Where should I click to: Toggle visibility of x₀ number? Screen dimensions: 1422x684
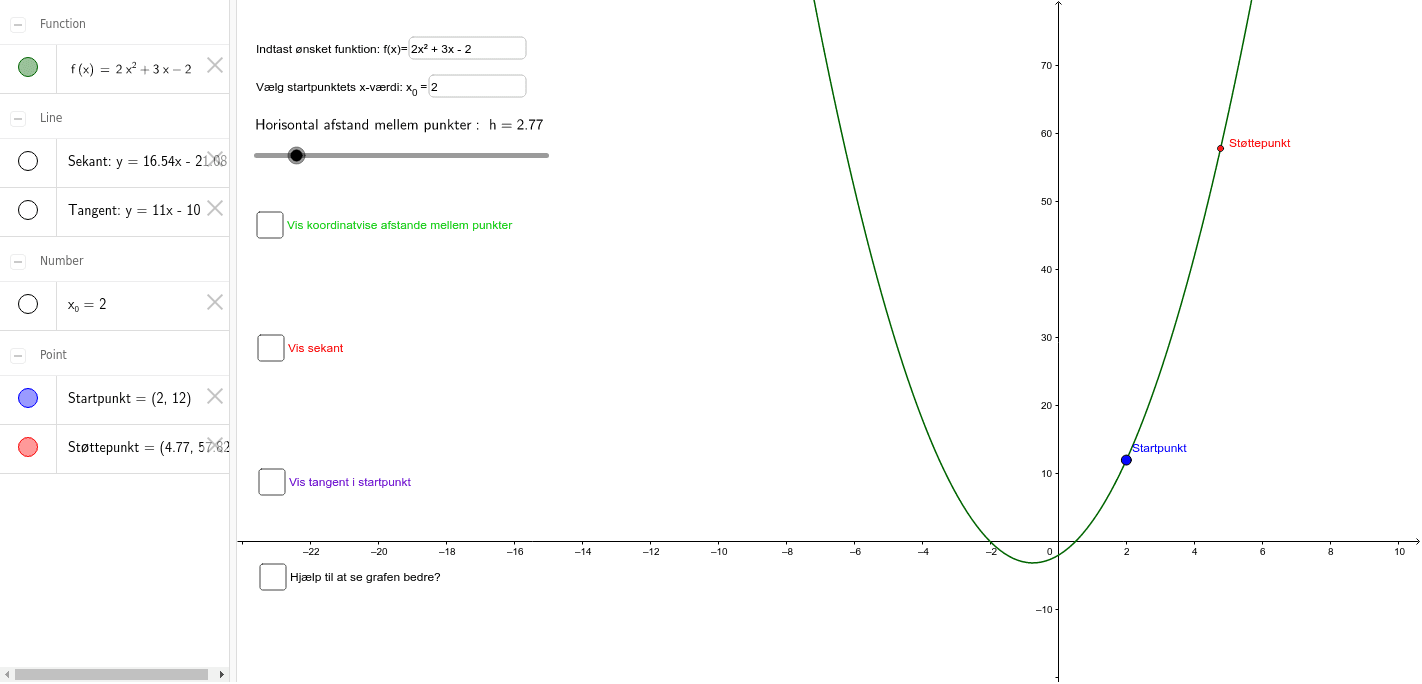point(28,304)
